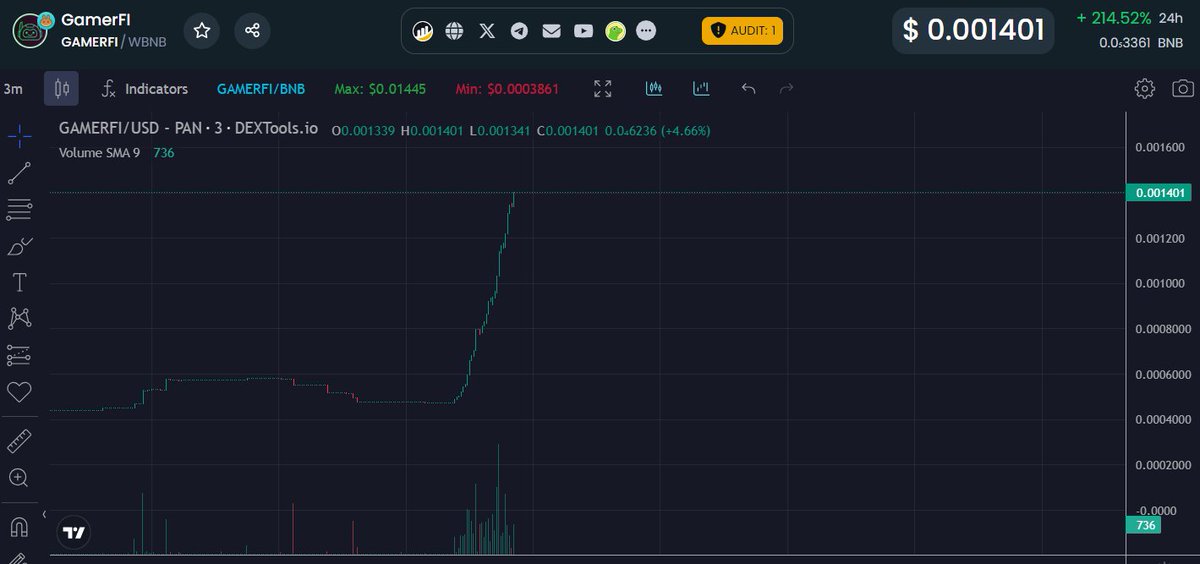1200x564 pixels.
Task: Open the CoinGecko link icon
Action: point(615,31)
